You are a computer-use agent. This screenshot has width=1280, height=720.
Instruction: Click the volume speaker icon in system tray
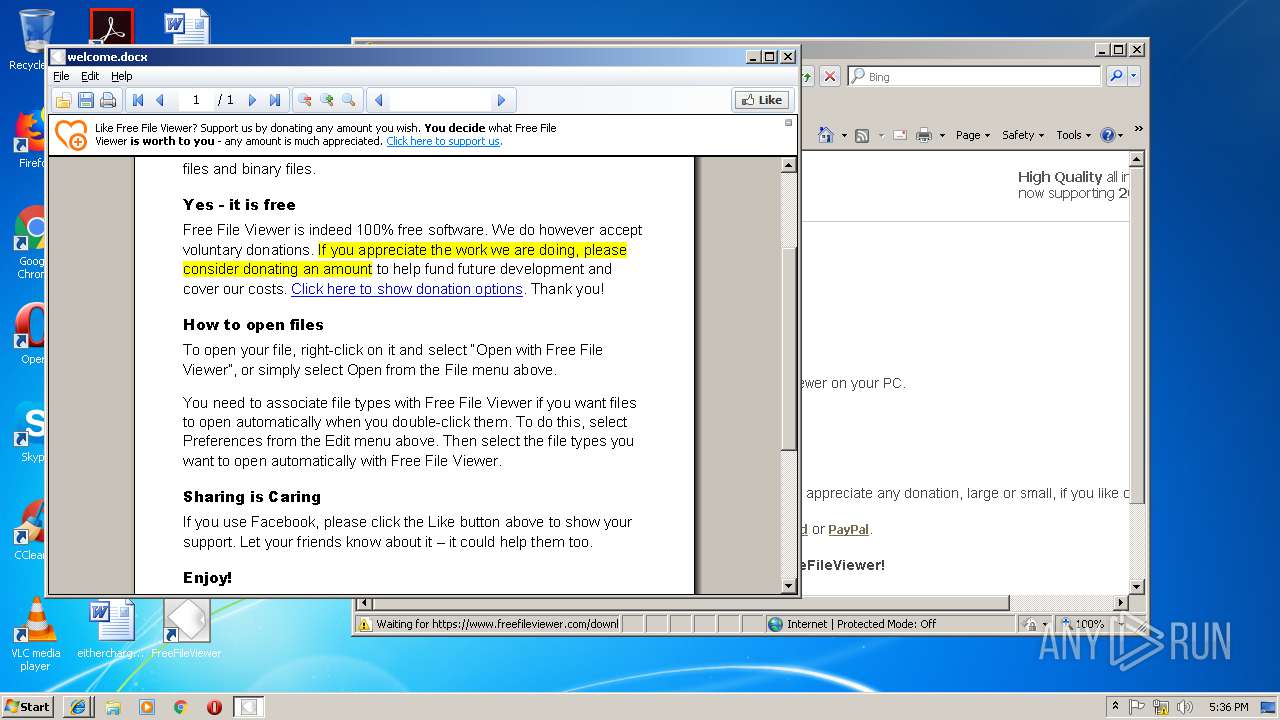pos(1185,706)
